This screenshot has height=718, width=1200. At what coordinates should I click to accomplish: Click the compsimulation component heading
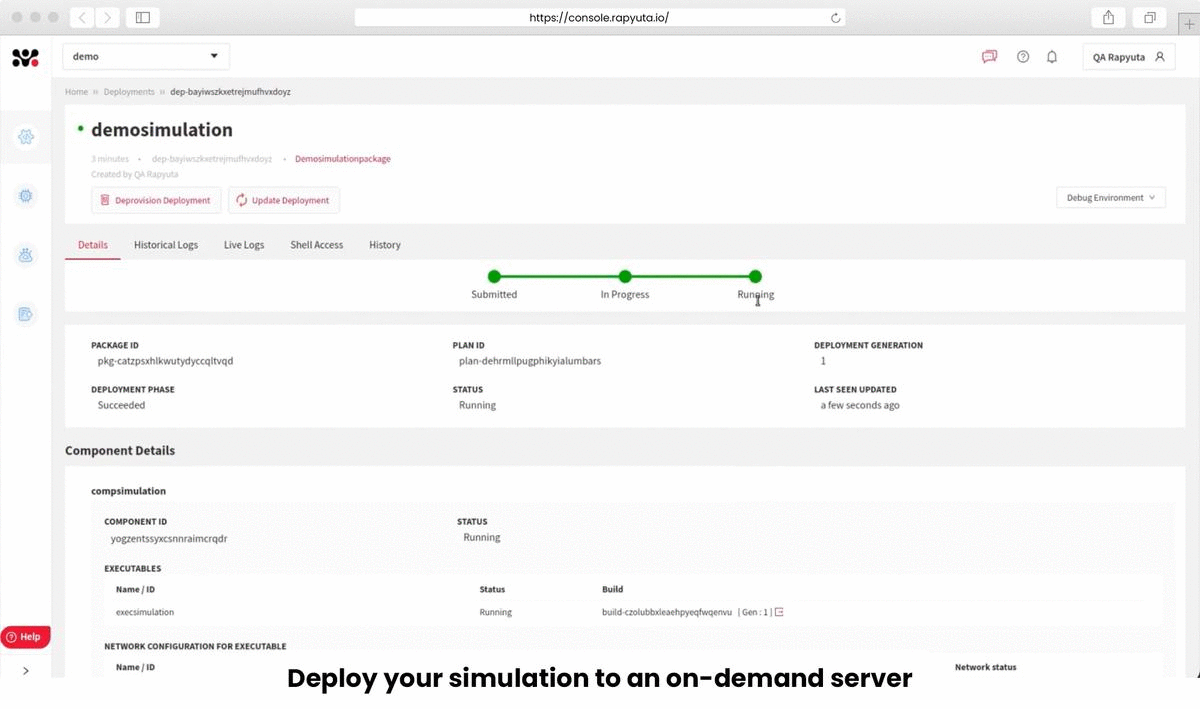pyautogui.click(x=128, y=491)
